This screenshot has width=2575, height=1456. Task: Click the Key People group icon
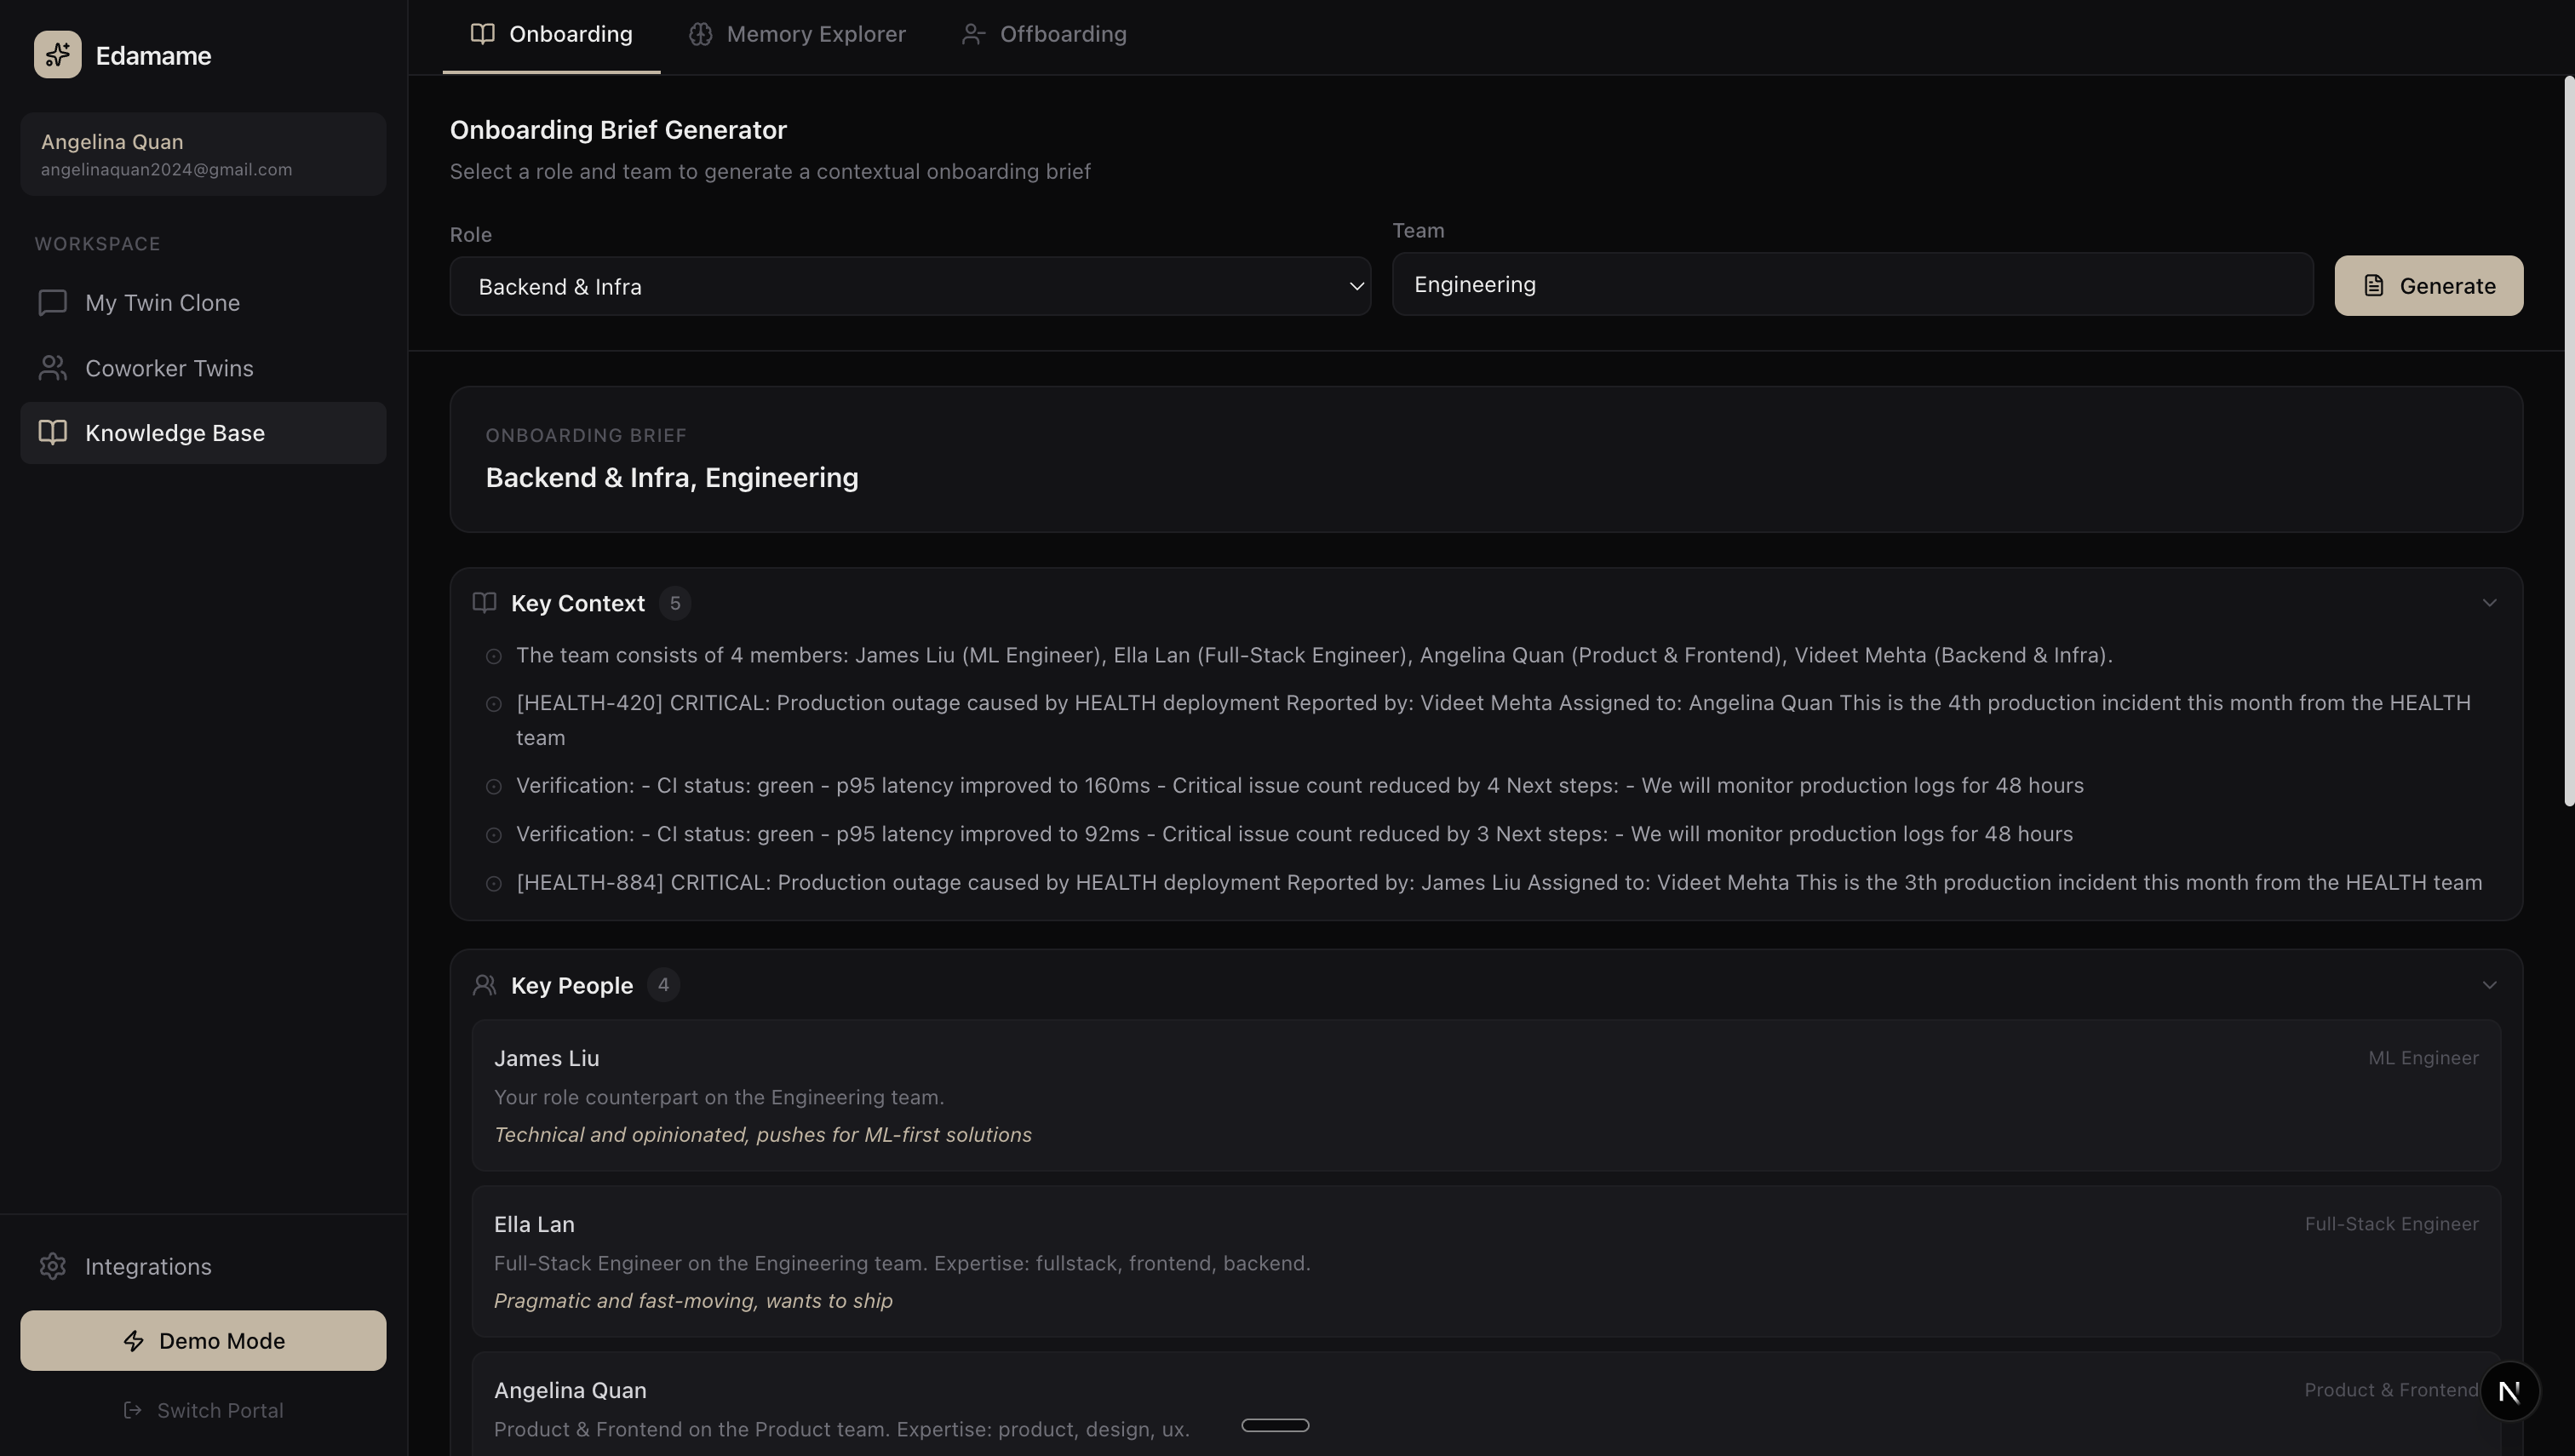coord(484,985)
